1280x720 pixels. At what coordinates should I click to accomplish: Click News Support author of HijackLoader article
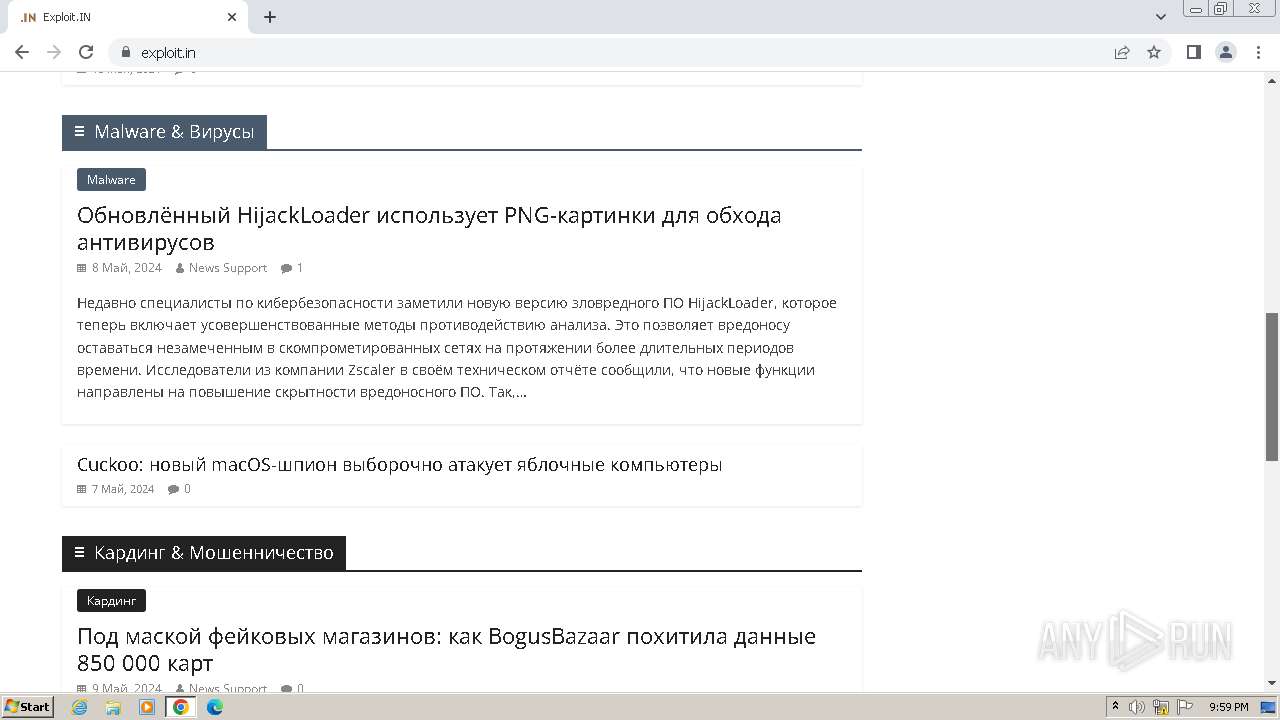[228, 268]
